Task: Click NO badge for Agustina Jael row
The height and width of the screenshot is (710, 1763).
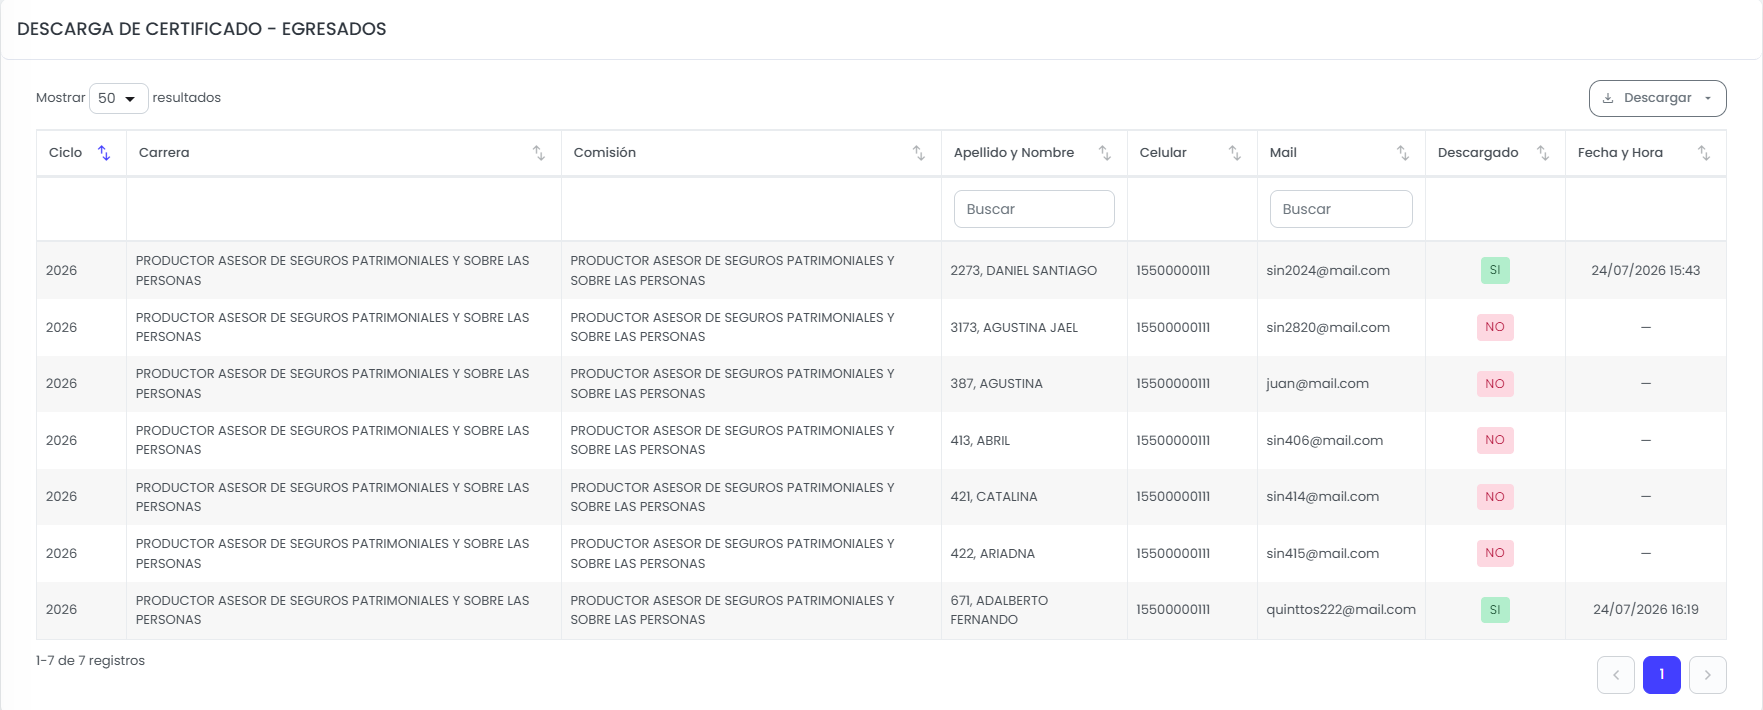Action: pos(1495,327)
